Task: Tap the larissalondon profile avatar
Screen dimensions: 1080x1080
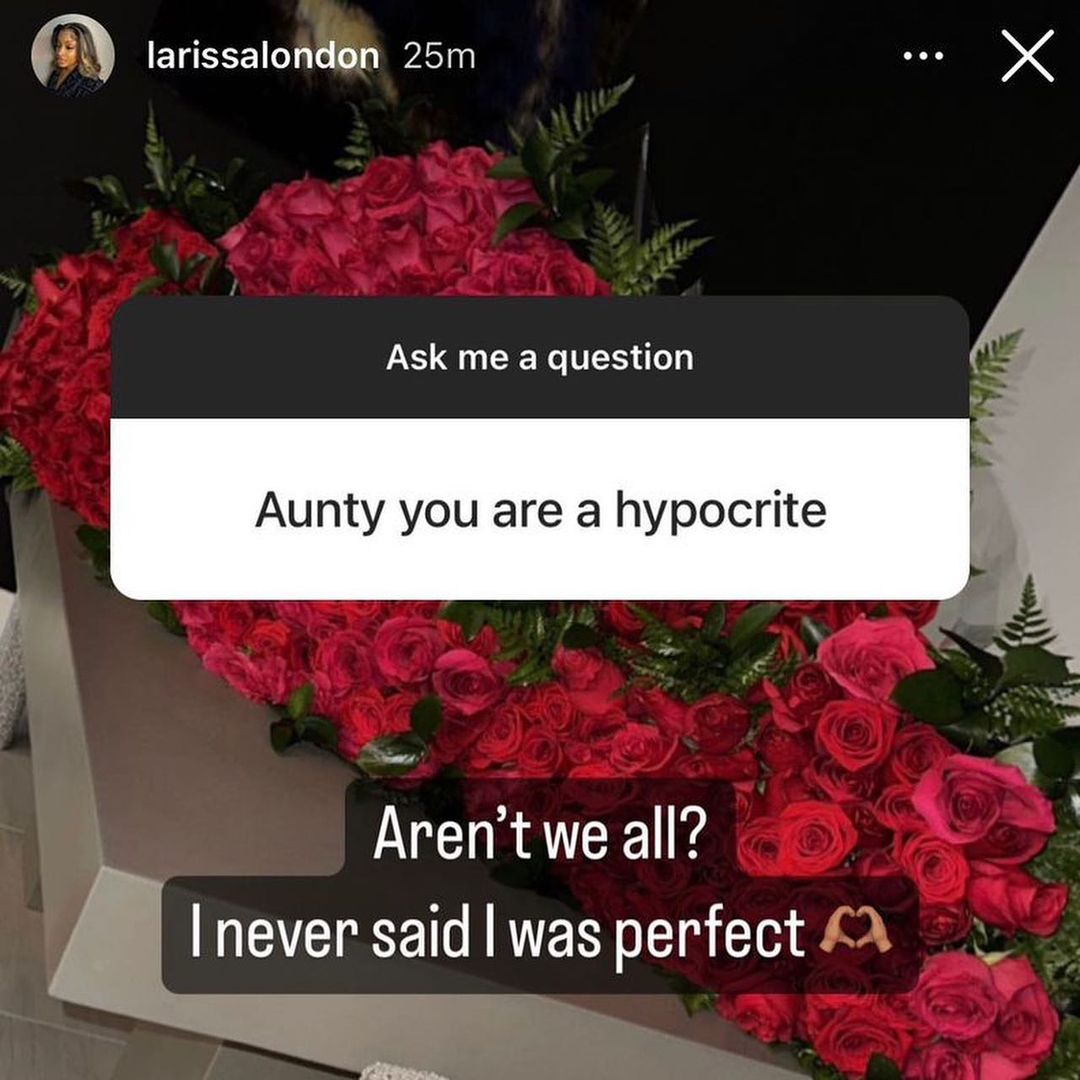Action: [72, 55]
